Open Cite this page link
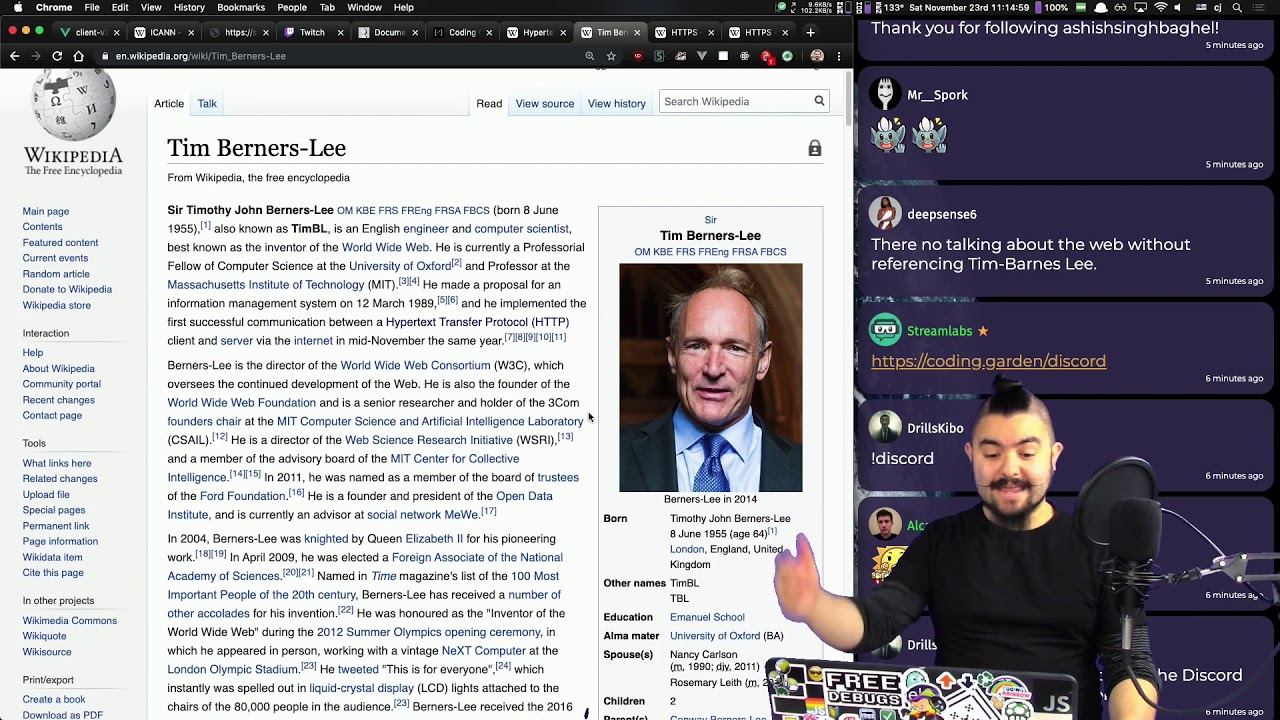1280x720 pixels. [x=53, y=573]
